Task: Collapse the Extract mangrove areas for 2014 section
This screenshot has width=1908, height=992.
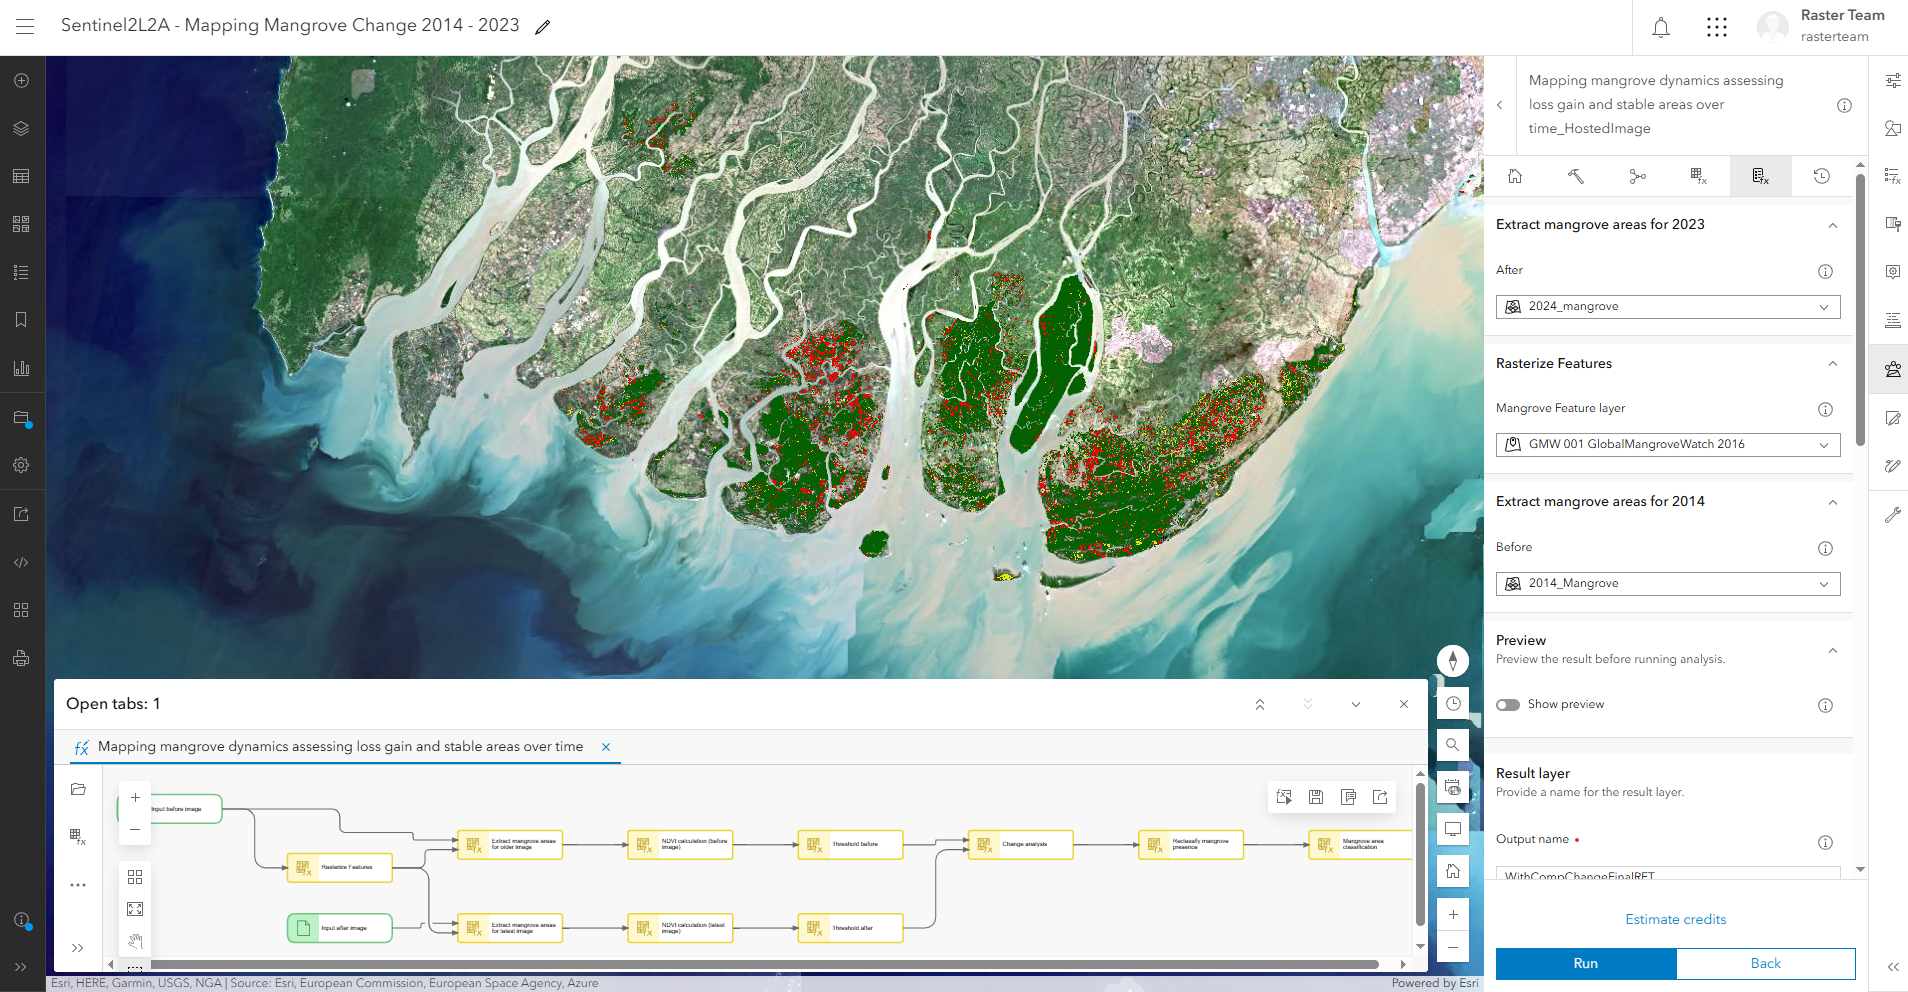Action: [1833, 502]
